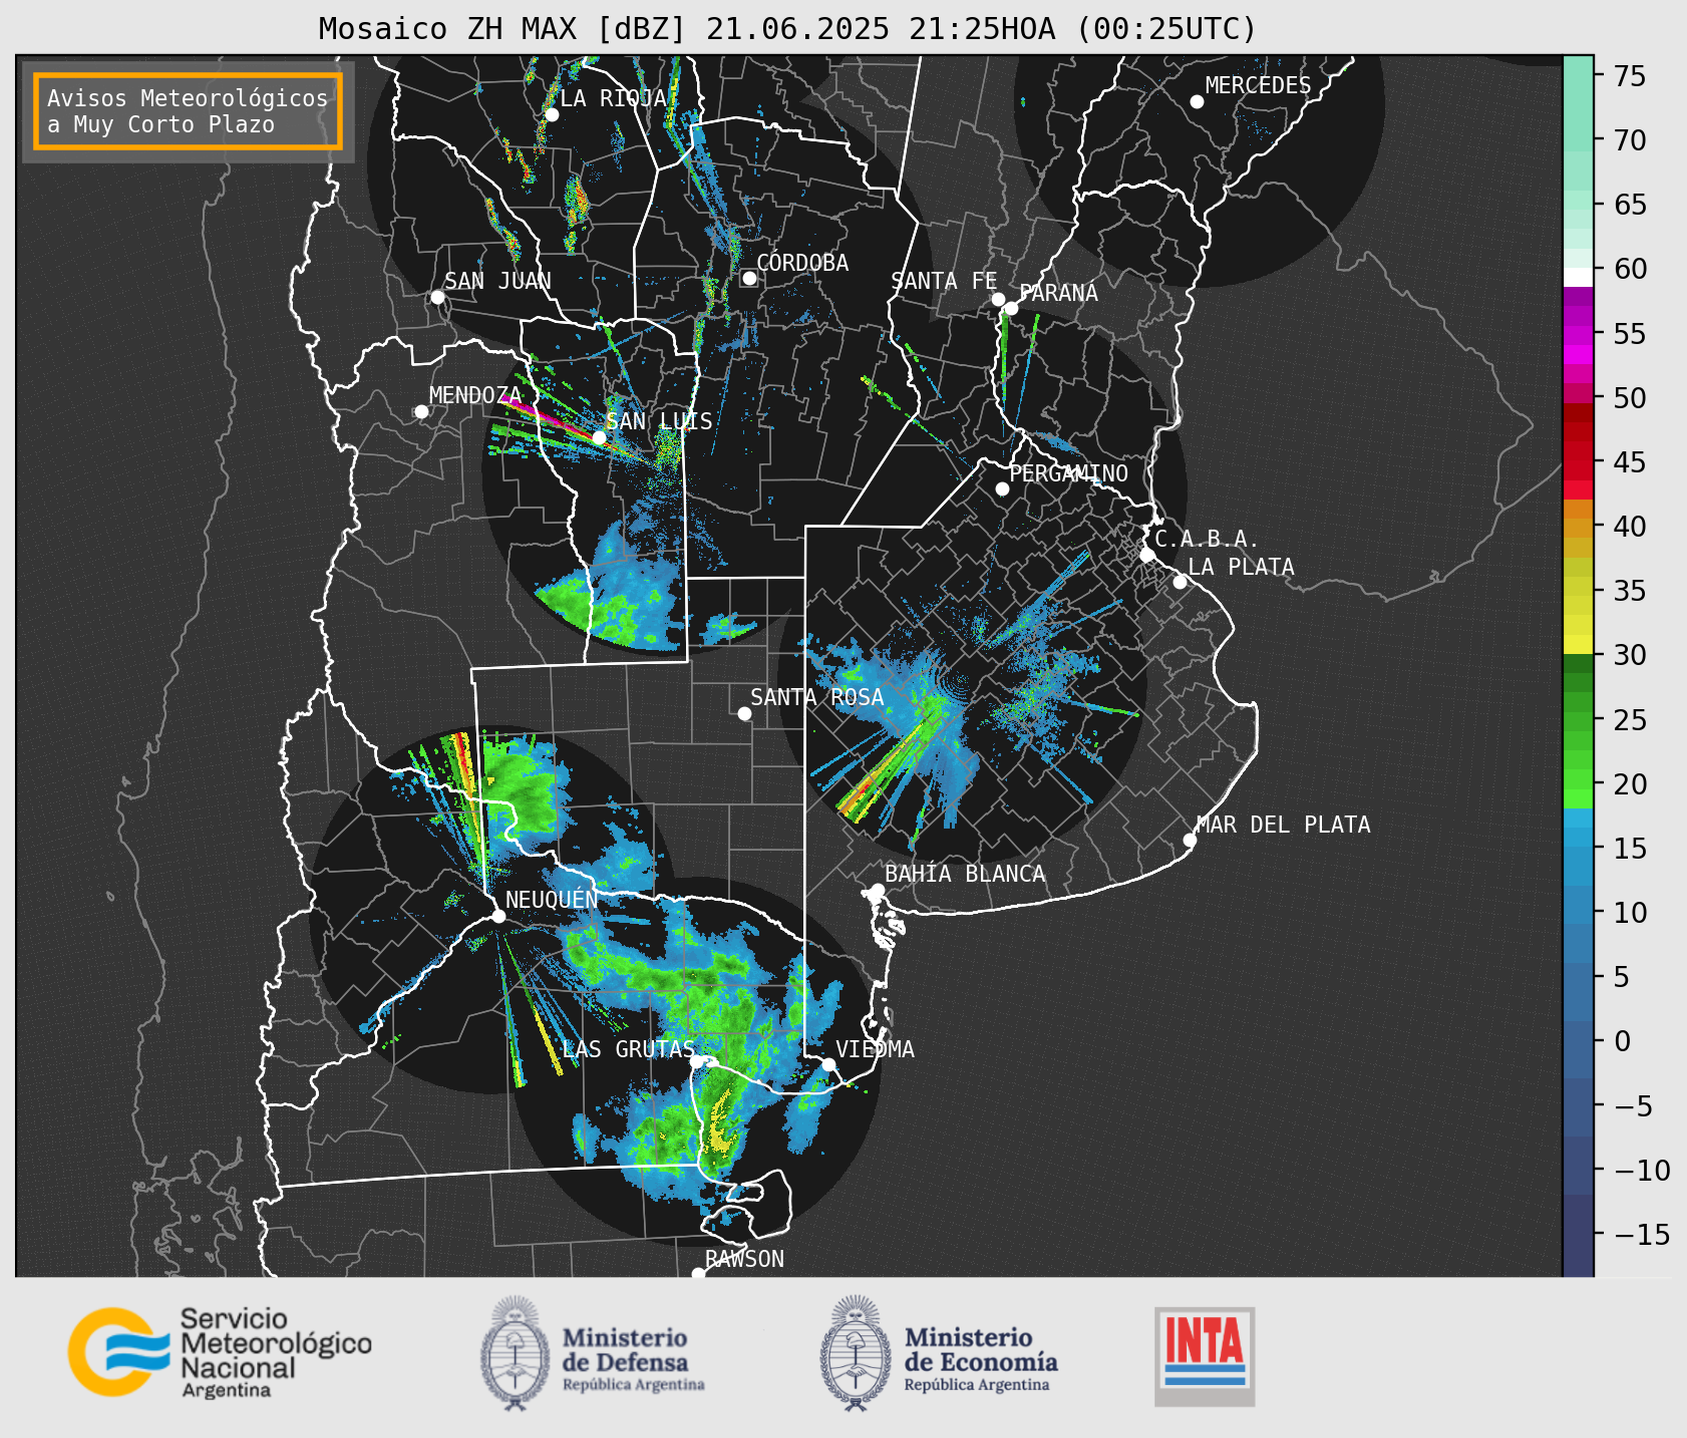The width and height of the screenshot is (1687, 1438).
Task: Click the 0 value on the color scale
Action: click(x=1621, y=1041)
